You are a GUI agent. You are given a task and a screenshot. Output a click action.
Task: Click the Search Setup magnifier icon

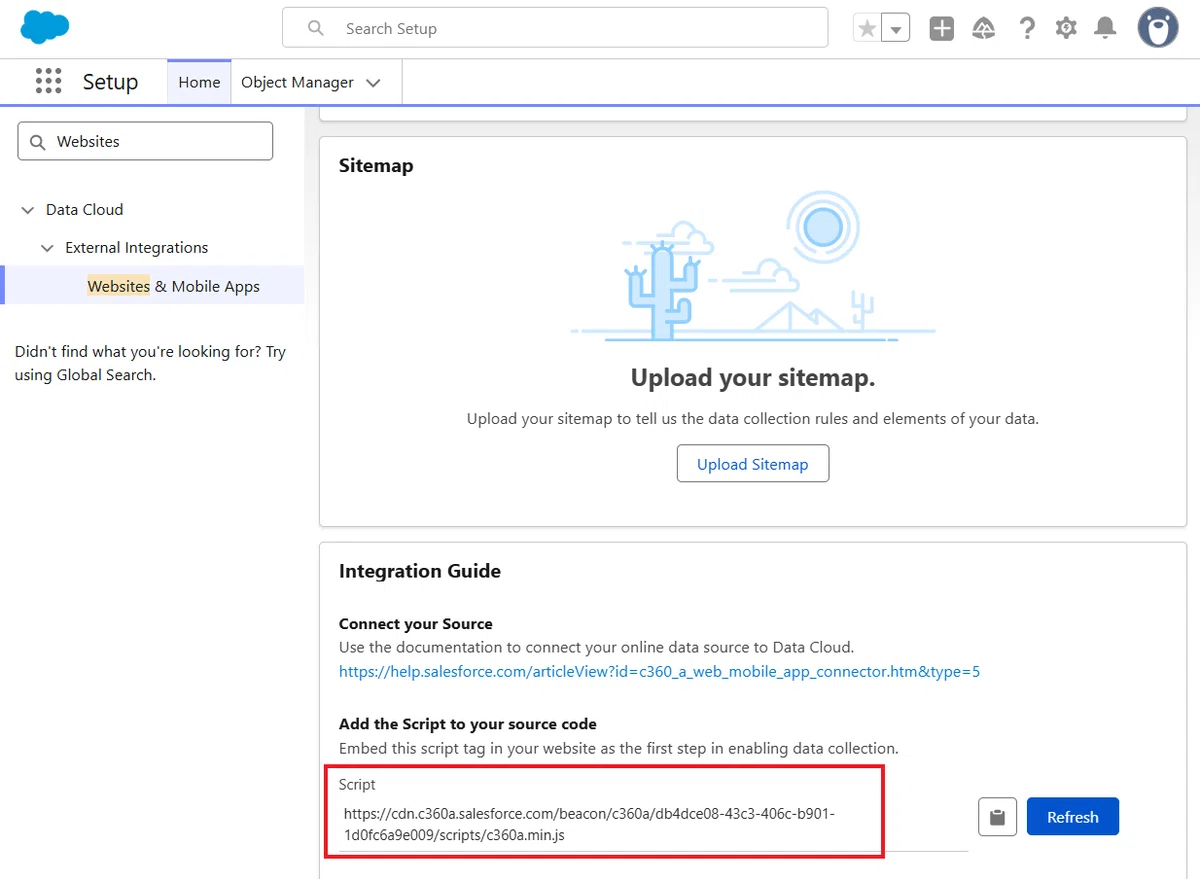click(316, 29)
